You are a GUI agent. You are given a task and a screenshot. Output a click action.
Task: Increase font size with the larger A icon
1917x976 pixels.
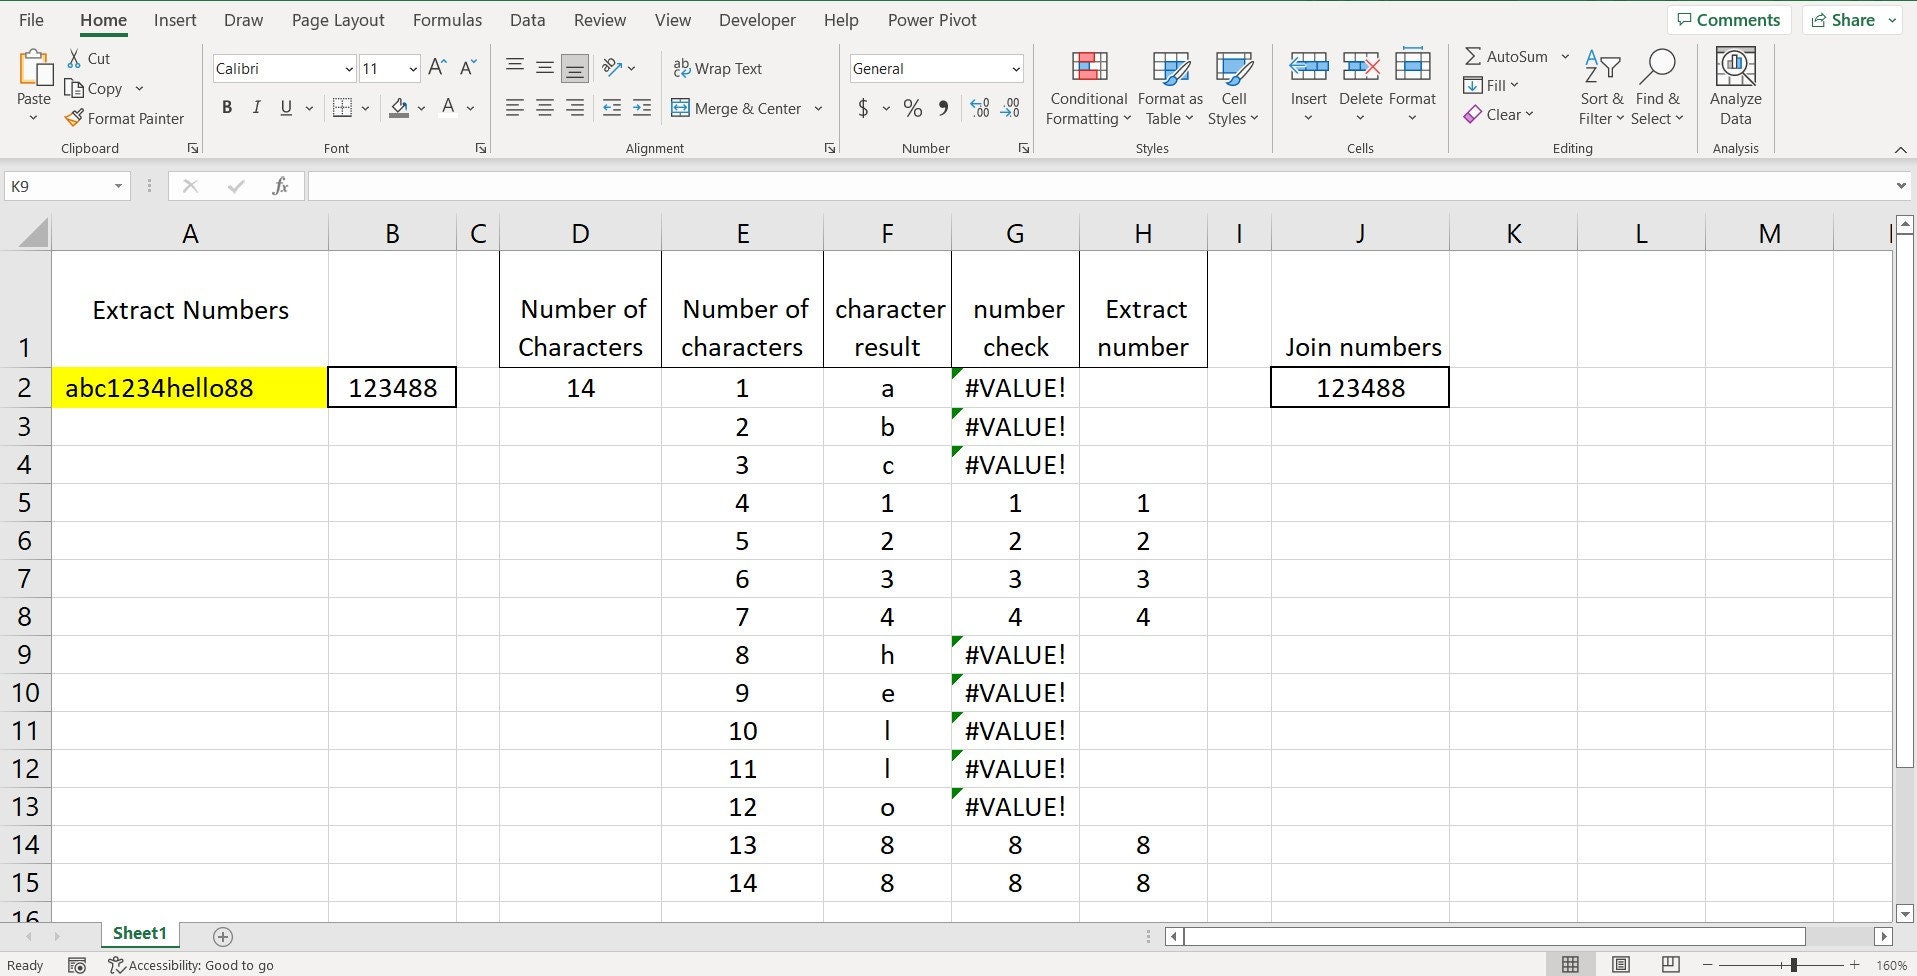437,68
